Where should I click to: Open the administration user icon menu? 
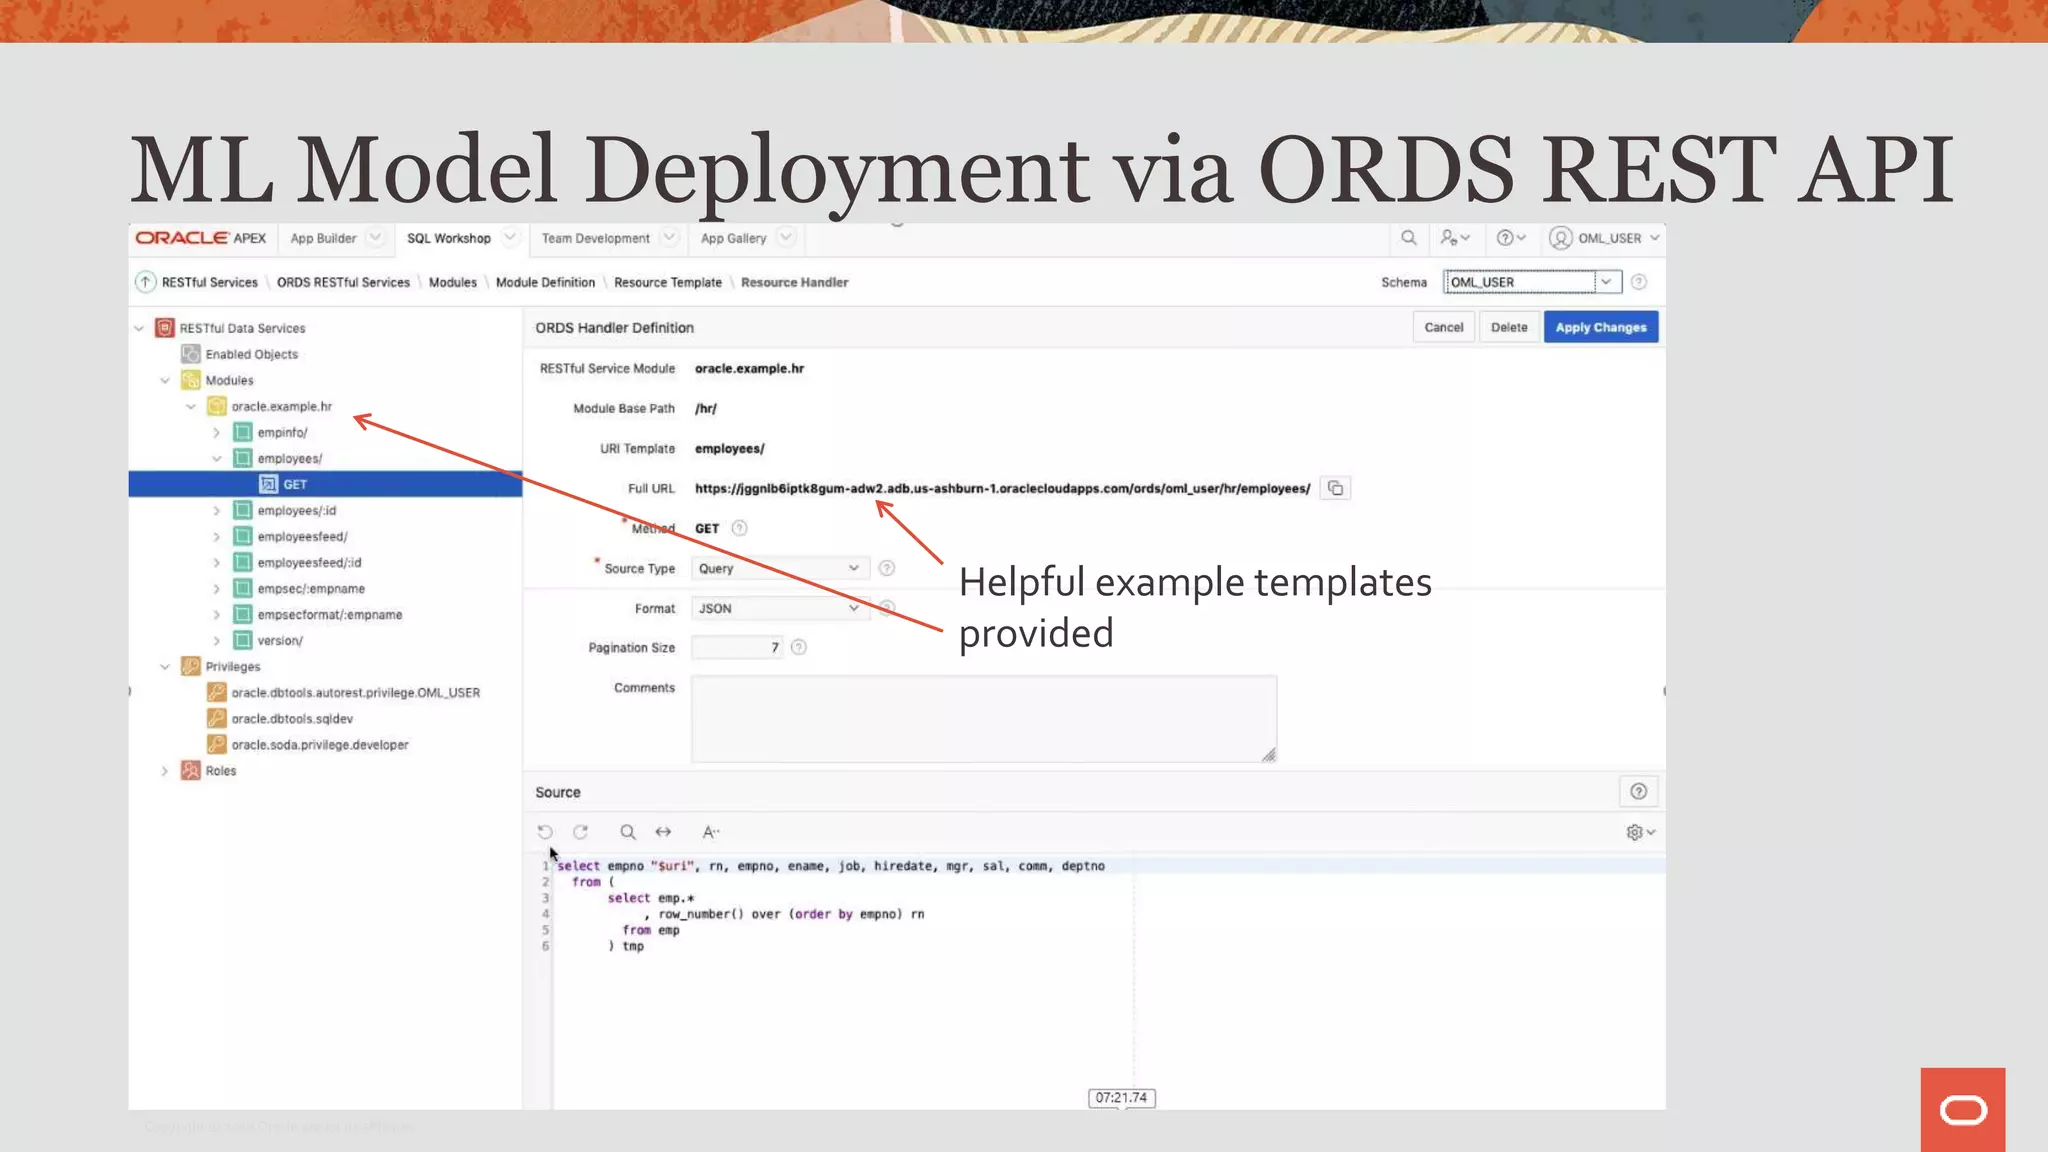[x=1454, y=238]
